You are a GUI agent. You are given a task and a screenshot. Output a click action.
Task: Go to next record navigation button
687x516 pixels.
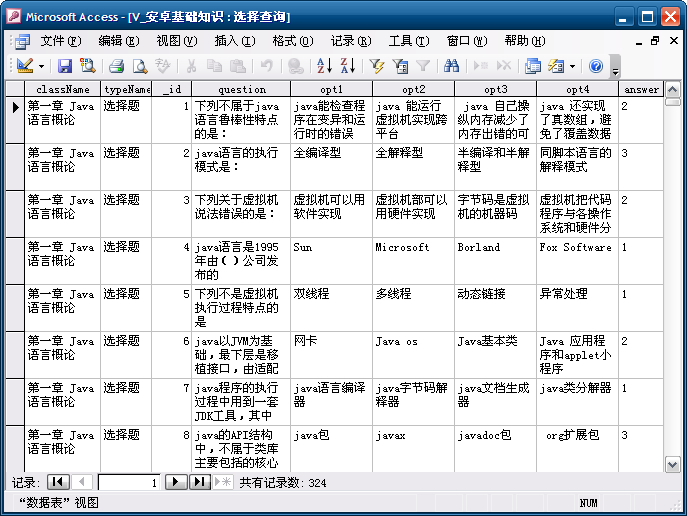tap(176, 482)
